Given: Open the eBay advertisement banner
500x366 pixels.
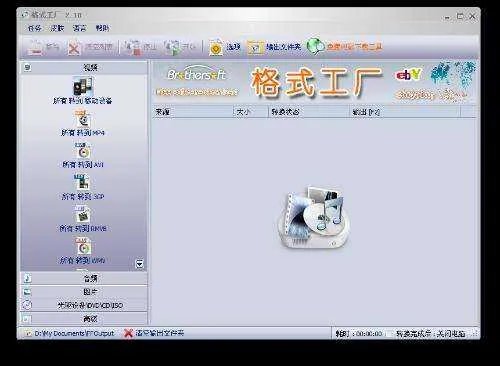Looking at the screenshot, I should point(435,81).
